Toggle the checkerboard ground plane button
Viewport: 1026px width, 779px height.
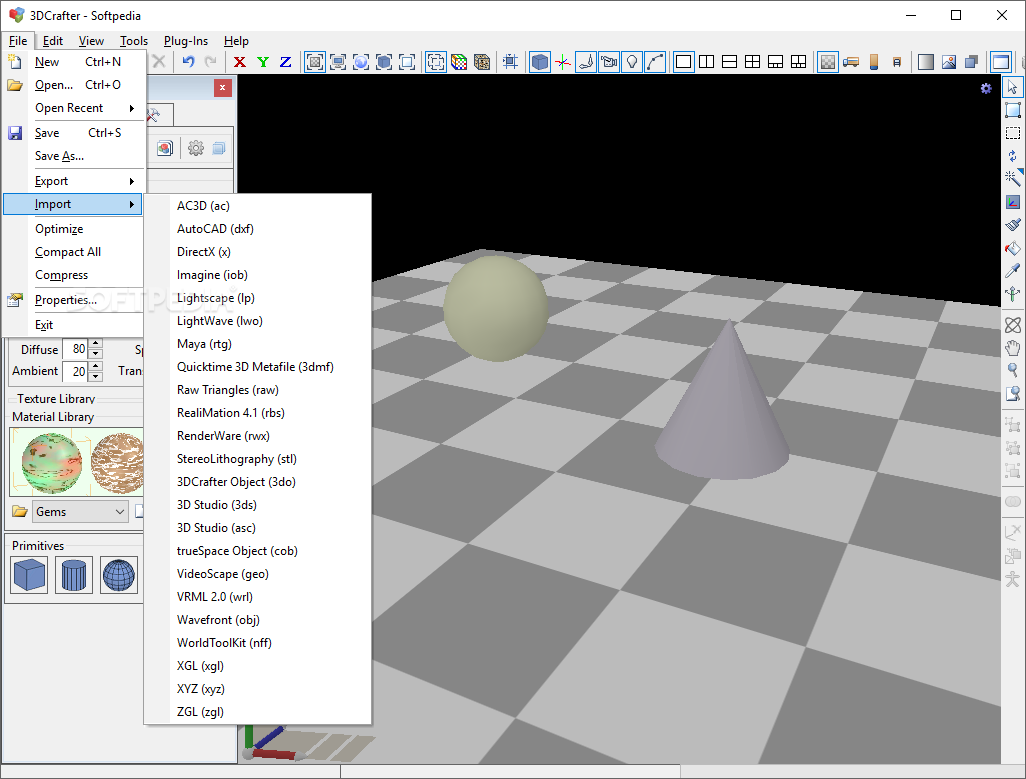(x=828, y=61)
